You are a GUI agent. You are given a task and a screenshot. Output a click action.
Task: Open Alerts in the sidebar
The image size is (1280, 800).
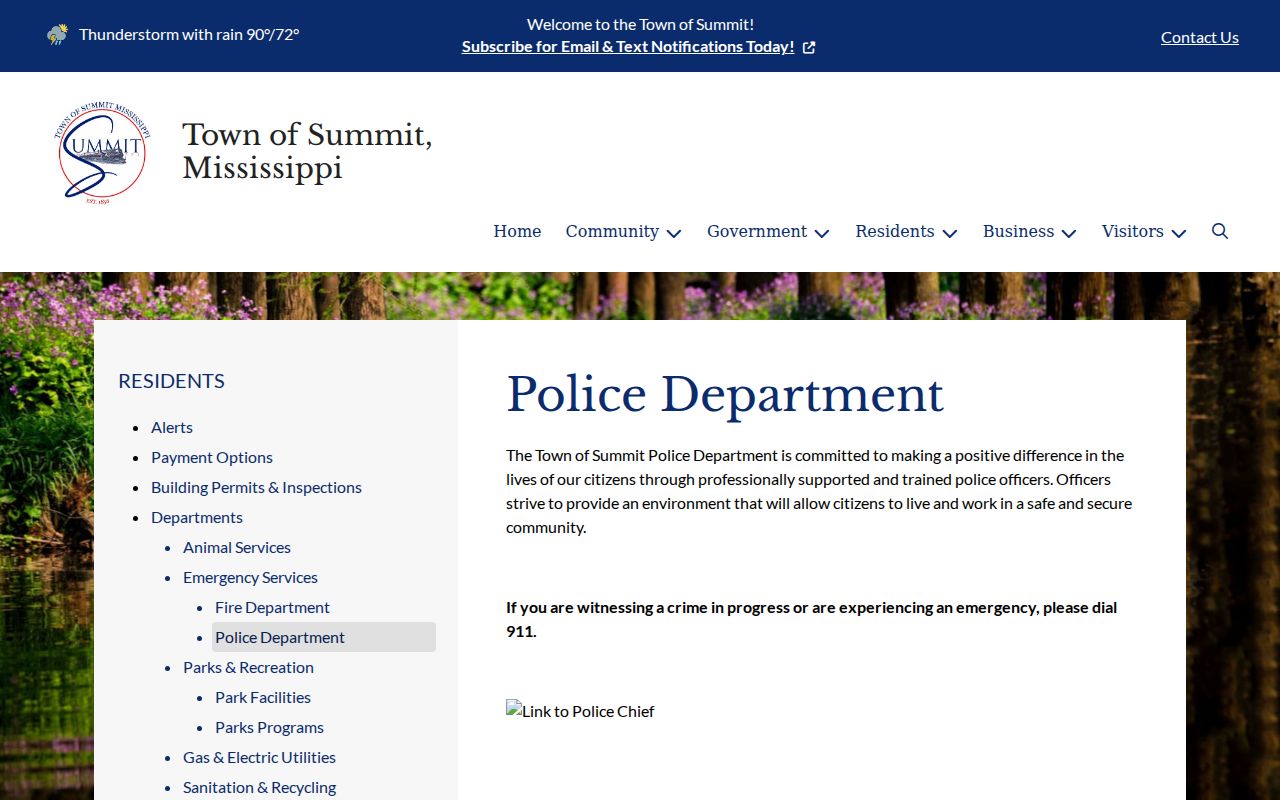click(172, 427)
